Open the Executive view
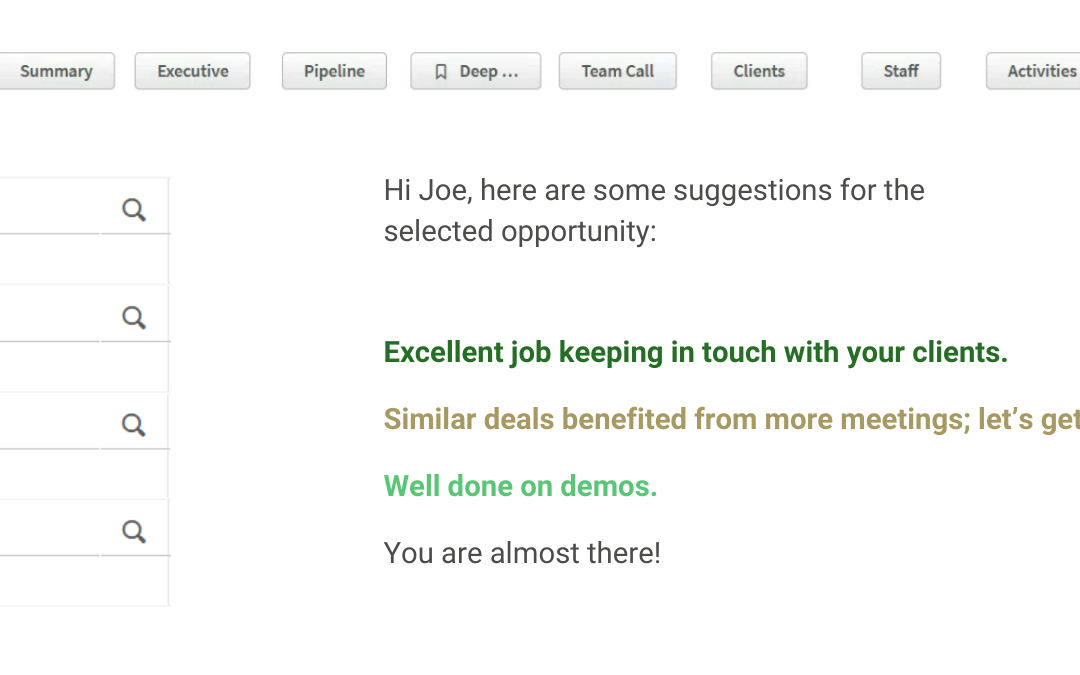Viewport: 1080px width, 675px height. tap(193, 71)
